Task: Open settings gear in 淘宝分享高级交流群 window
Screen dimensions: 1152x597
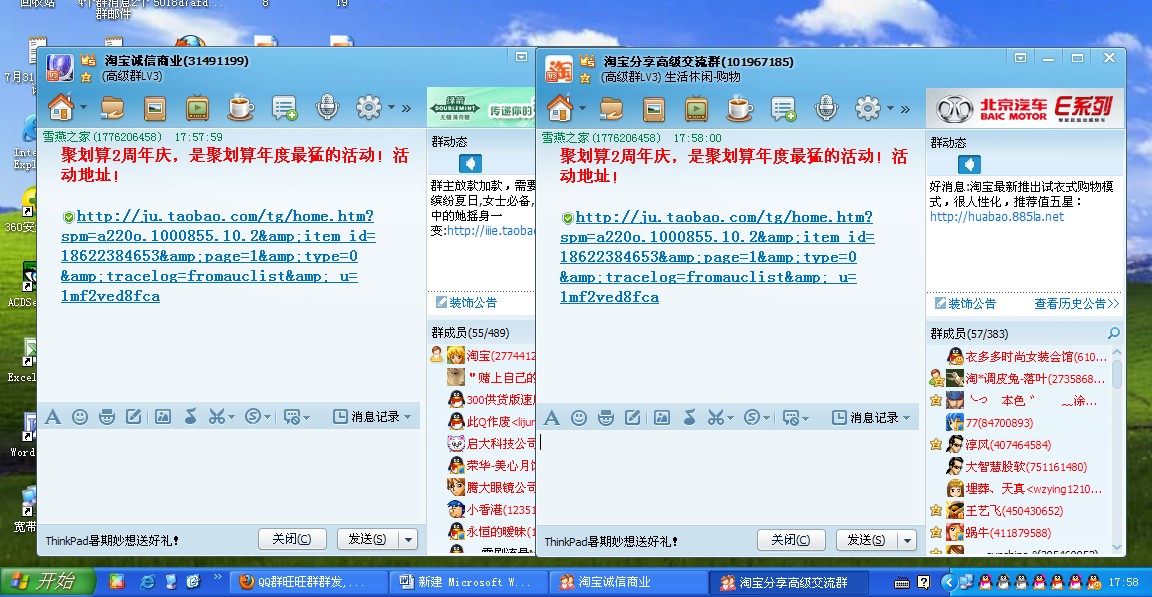Action: point(868,109)
